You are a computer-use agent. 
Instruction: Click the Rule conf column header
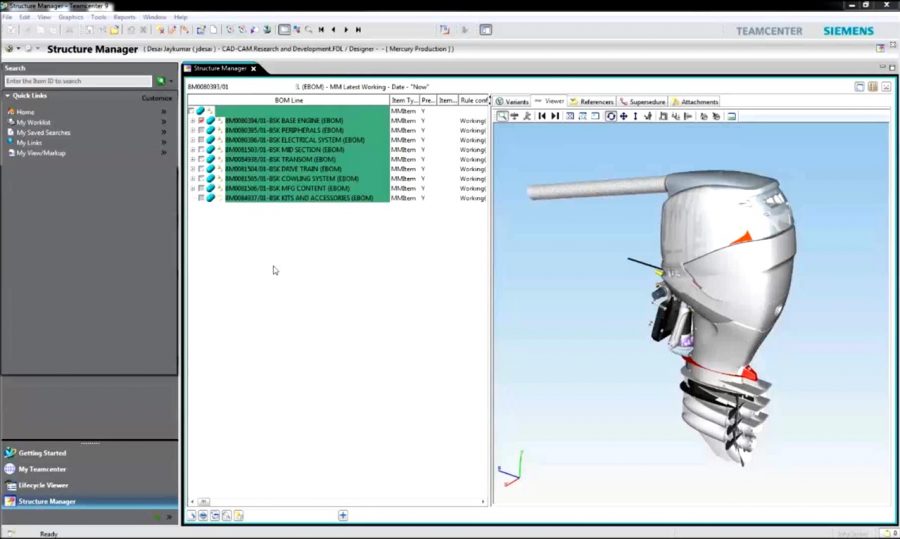coord(474,100)
